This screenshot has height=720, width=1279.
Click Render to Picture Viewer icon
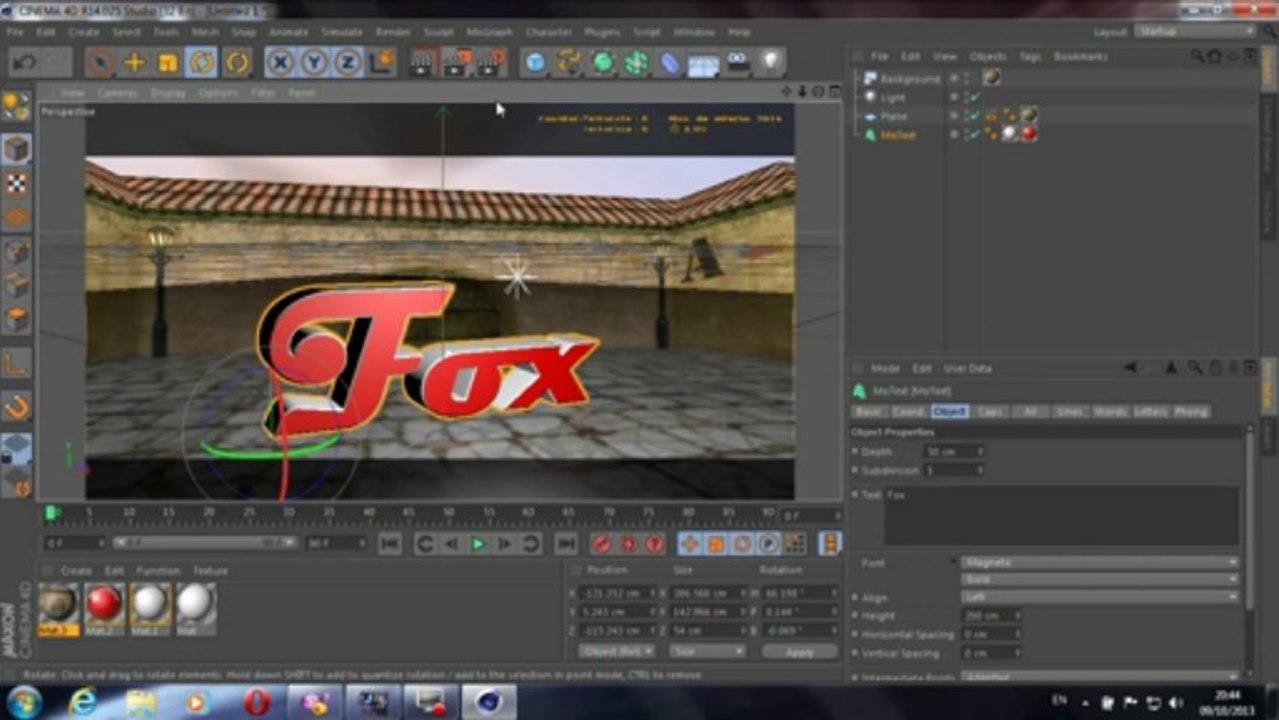(x=457, y=63)
